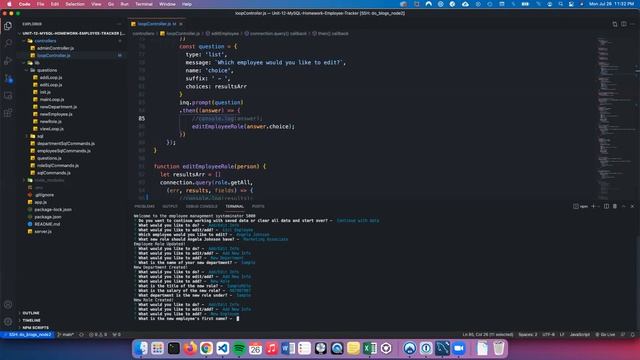640x360 pixels.
Task: Open package.json file
Action: 48,217
